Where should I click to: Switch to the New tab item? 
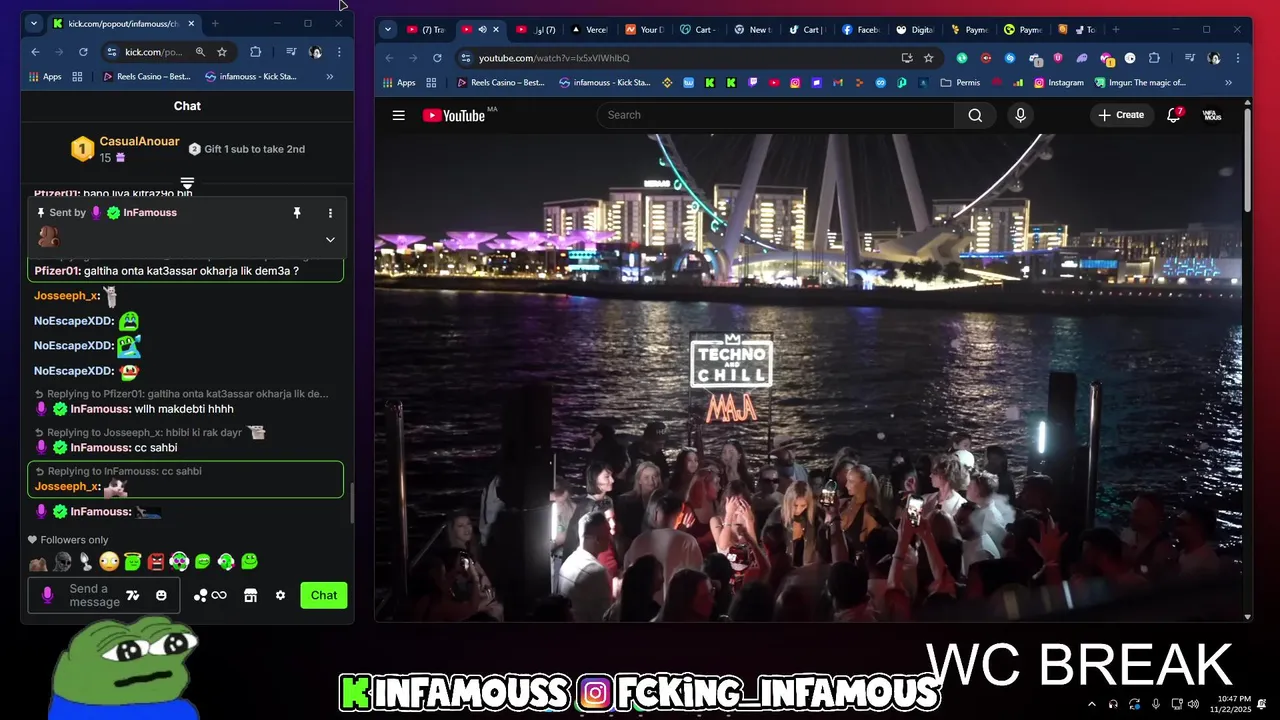pyautogui.click(x=751, y=30)
